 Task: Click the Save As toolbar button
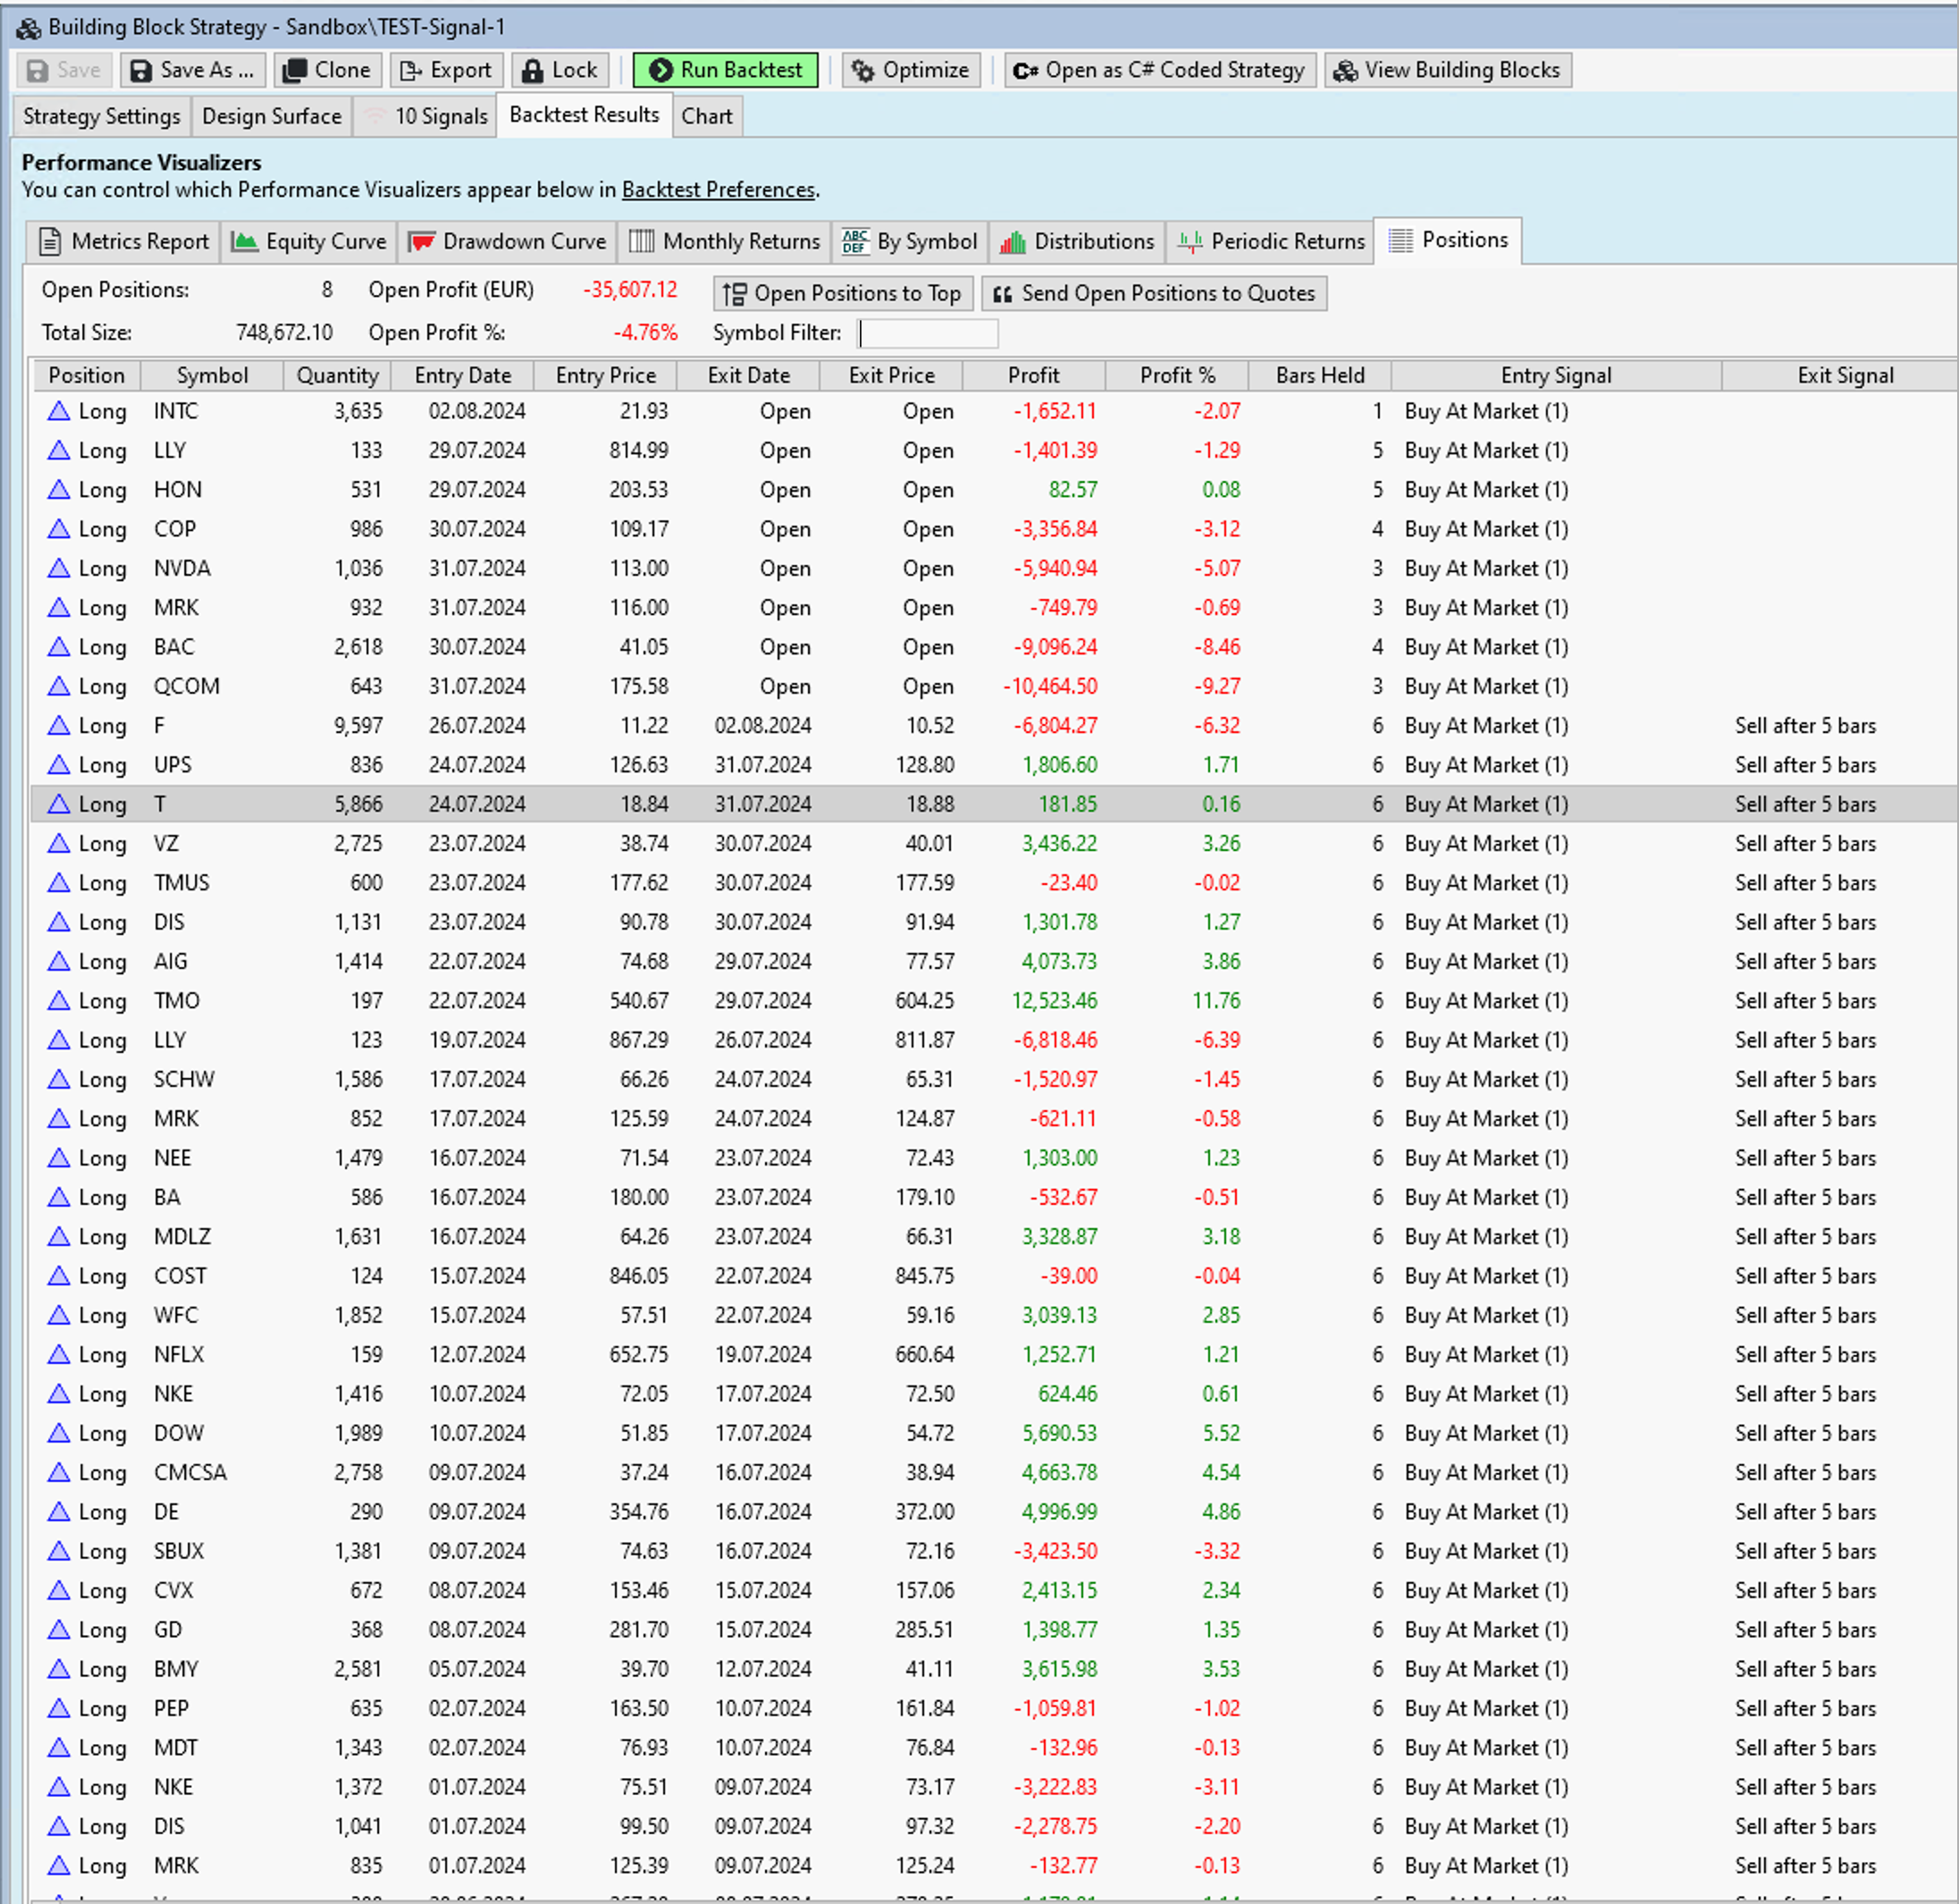tap(193, 70)
